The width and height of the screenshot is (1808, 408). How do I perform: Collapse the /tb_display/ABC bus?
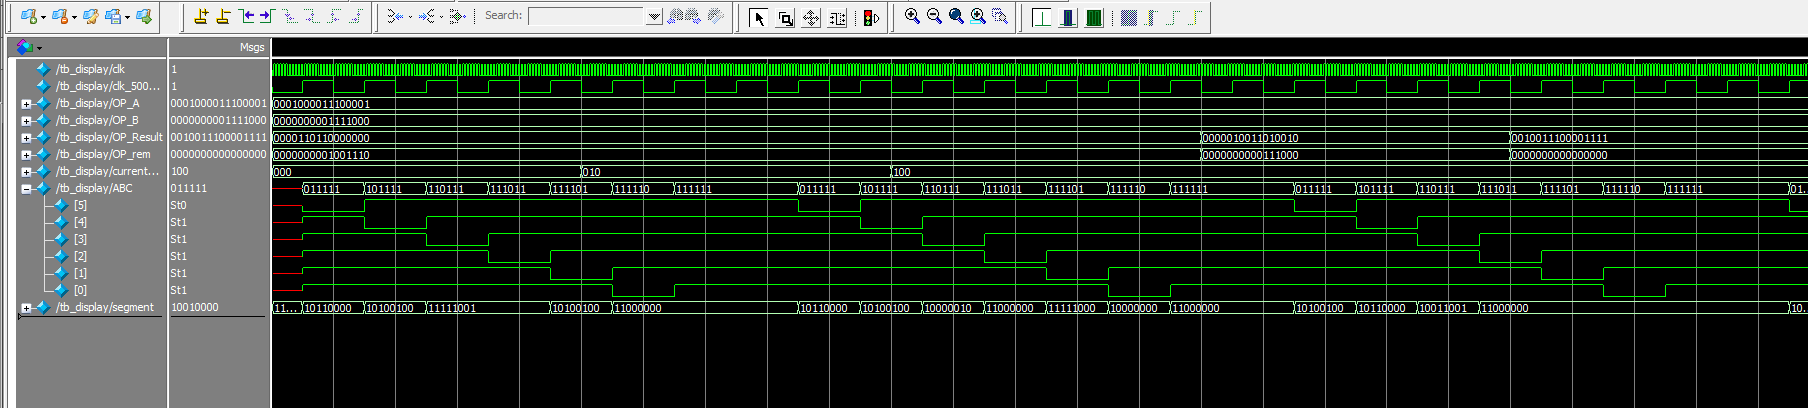(26, 189)
